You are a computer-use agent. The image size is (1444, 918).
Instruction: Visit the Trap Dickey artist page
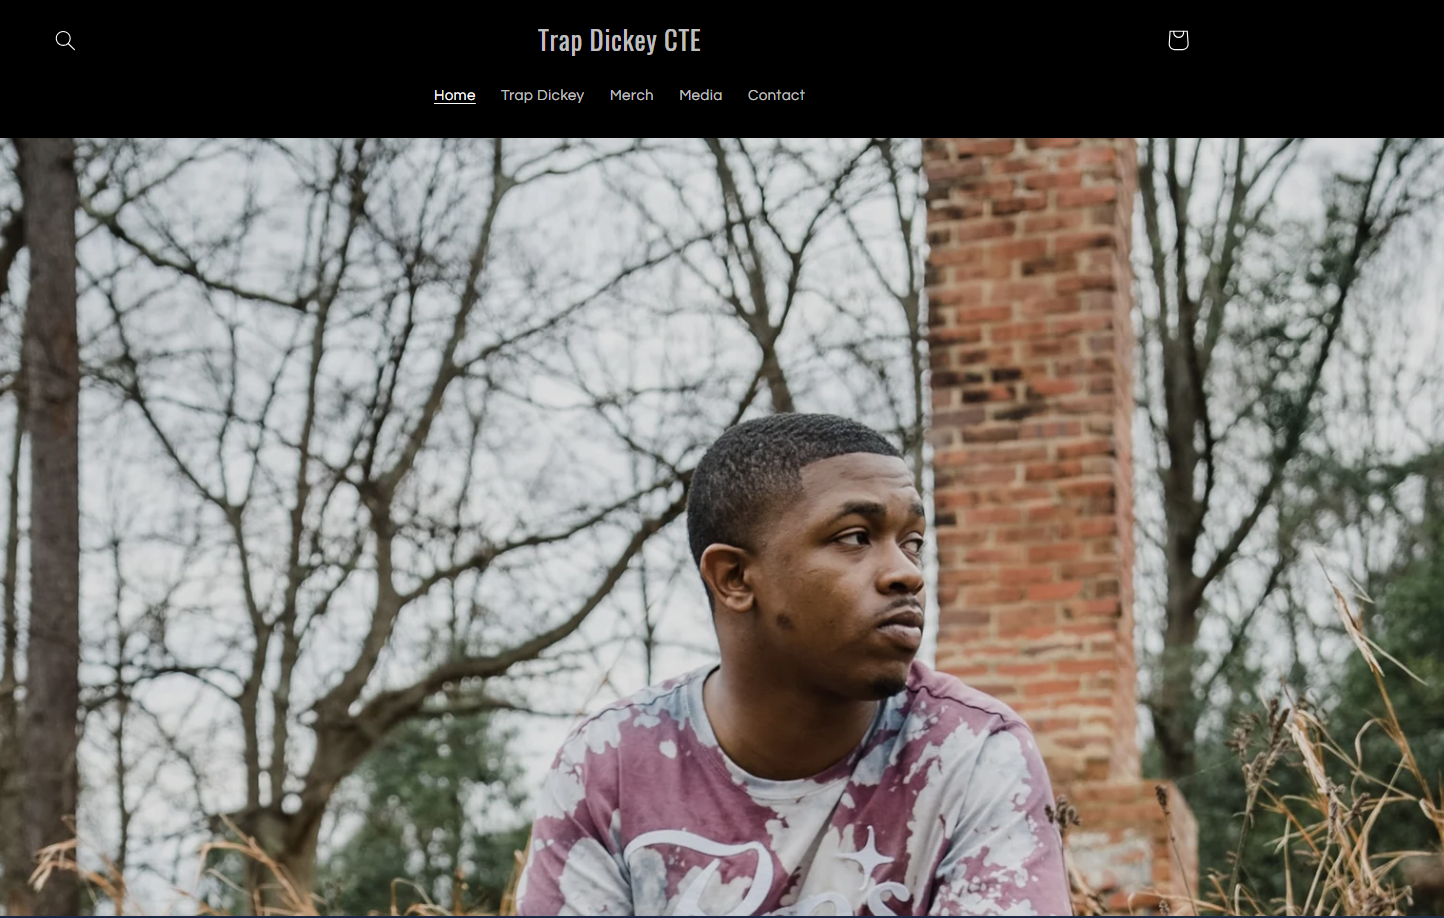click(542, 95)
